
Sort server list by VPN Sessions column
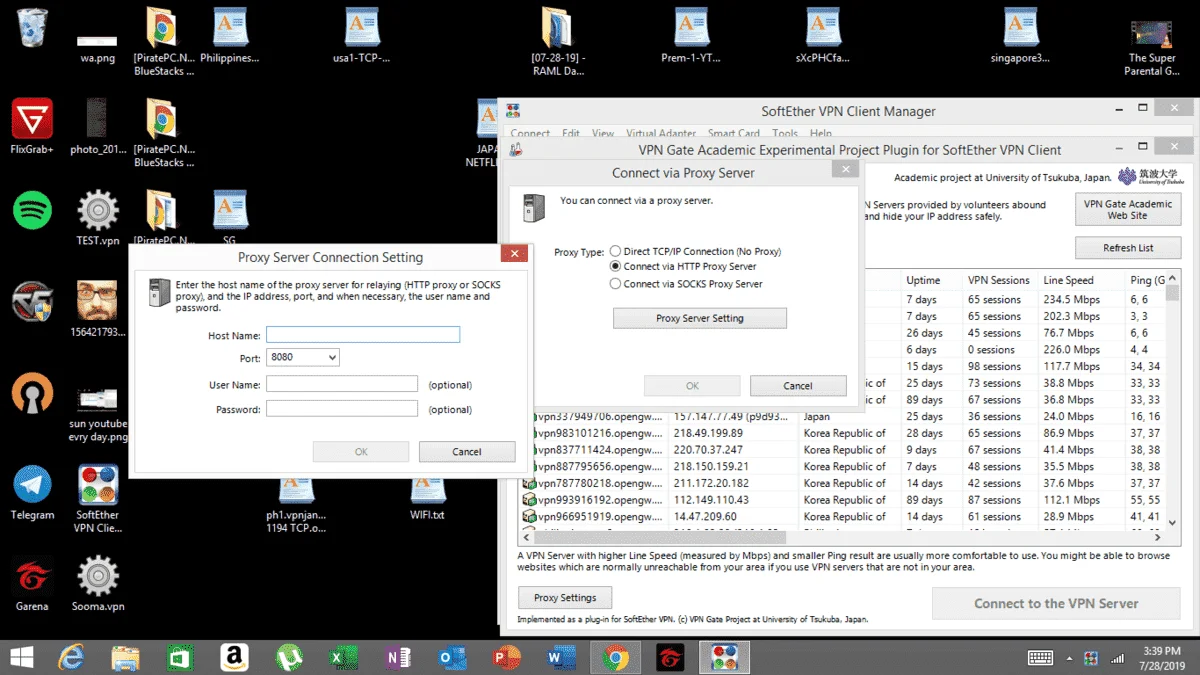pyautogui.click(x=1000, y=280)
